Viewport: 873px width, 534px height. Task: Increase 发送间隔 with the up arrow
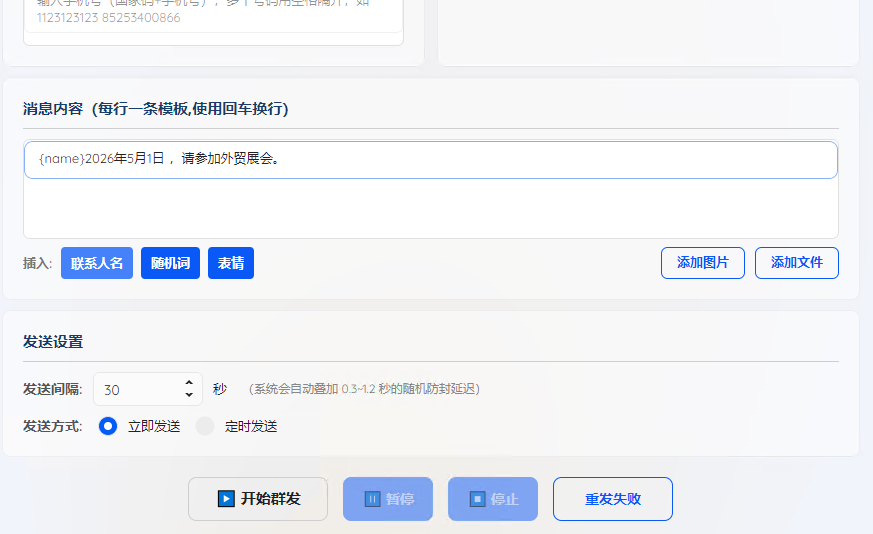189,383
